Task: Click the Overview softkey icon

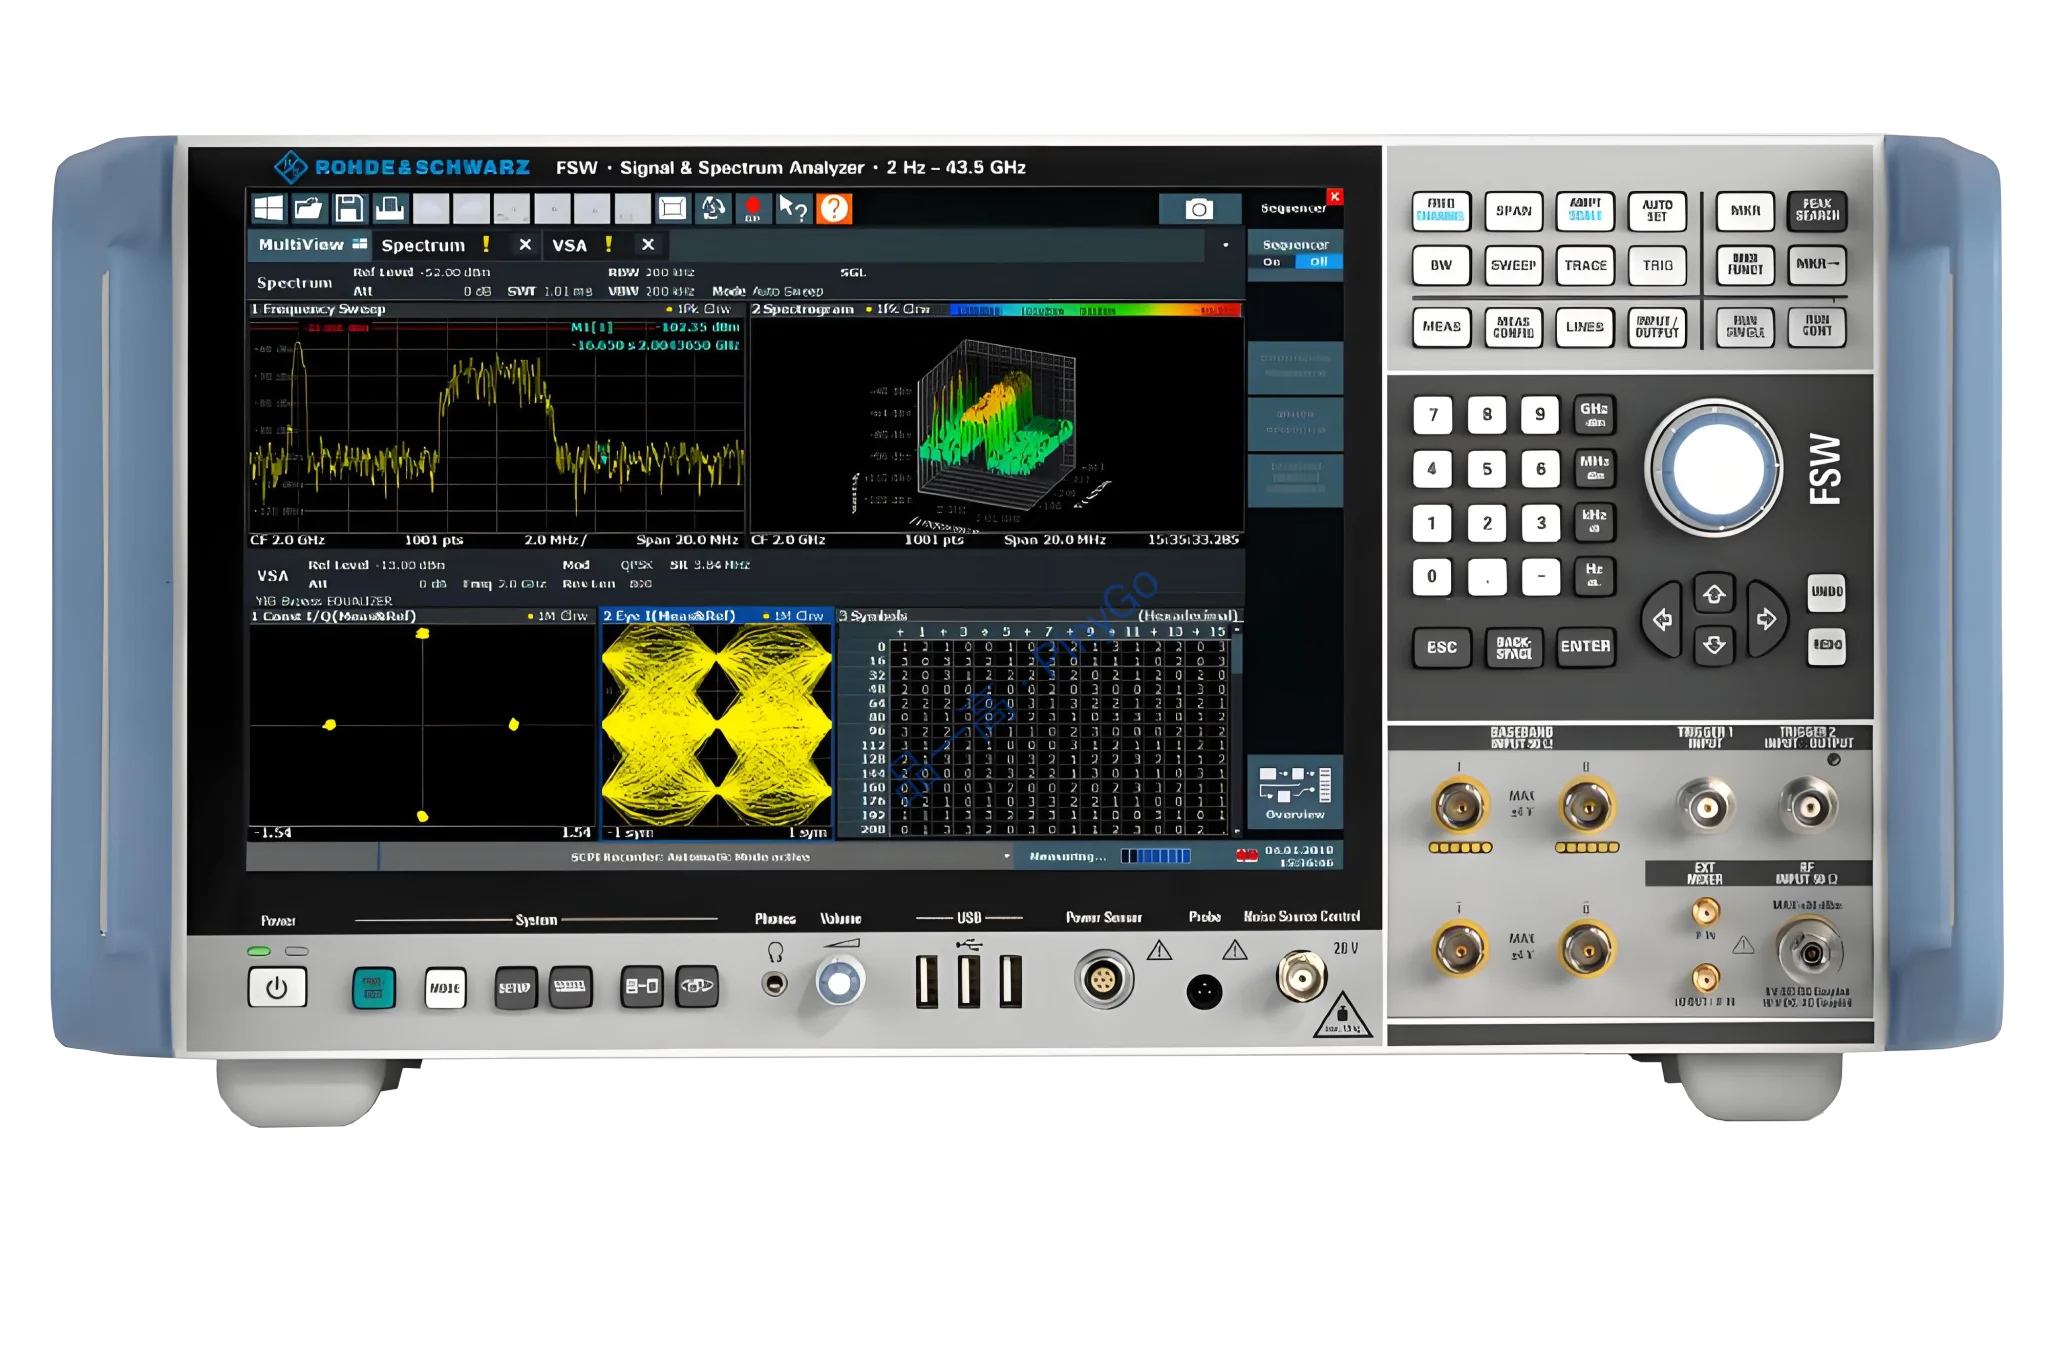Action: [x=1295, y=793]
